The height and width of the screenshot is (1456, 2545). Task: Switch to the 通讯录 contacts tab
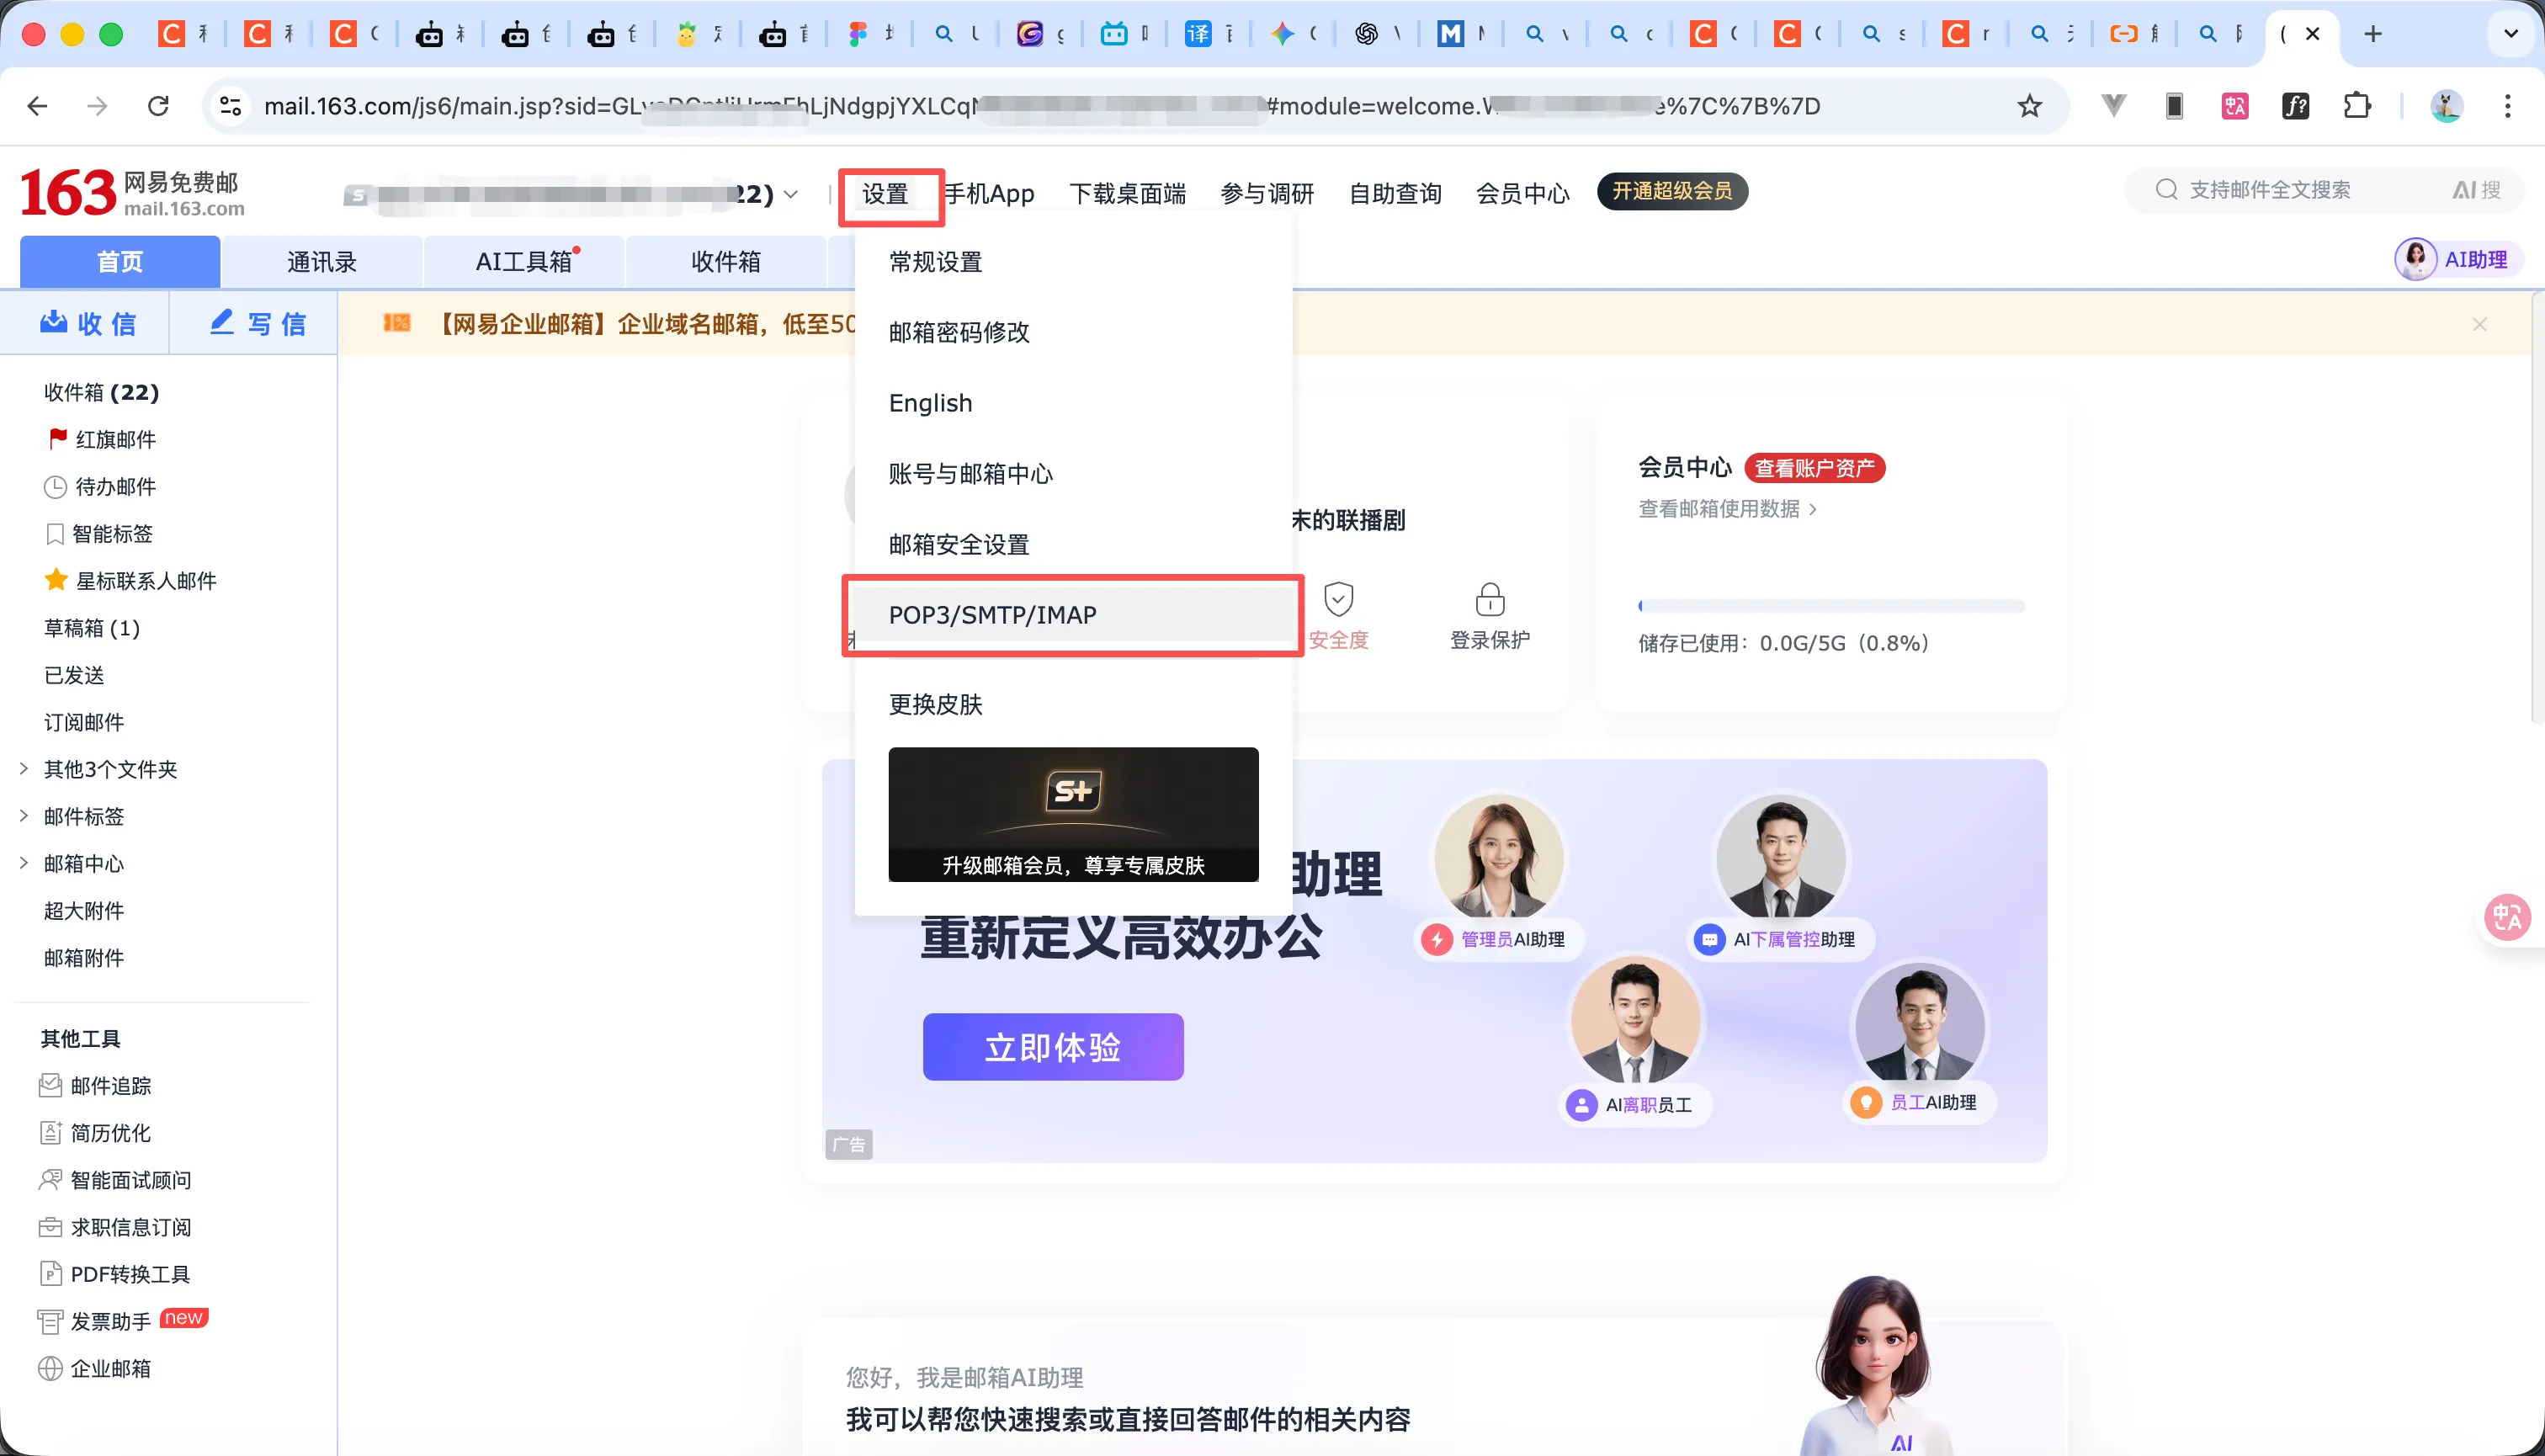pyautogui.click(x=321, y=261)
